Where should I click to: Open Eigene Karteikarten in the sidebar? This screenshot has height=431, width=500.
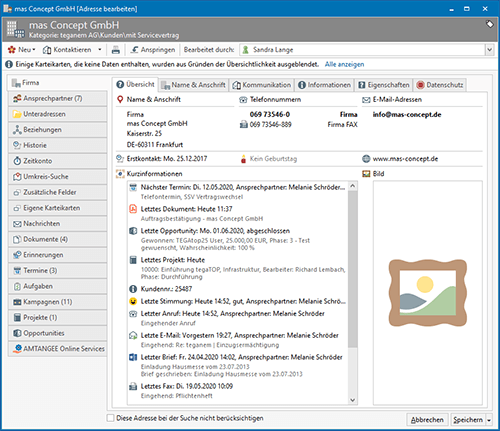[x=57, y=208]
